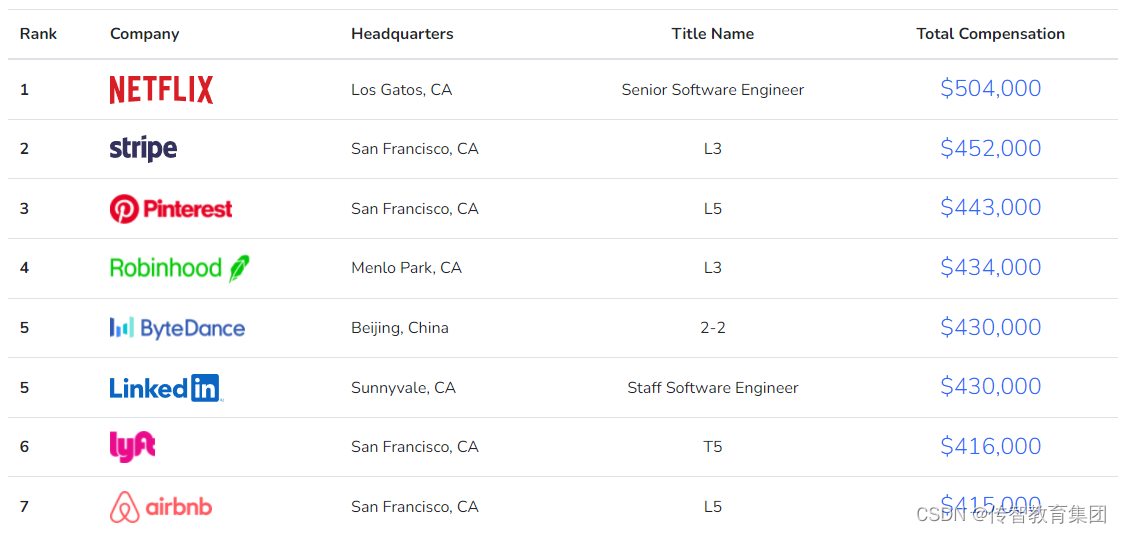Click the LinkedIn logo
Viewport: 1121px width, 533px height.
click(x=166, y=388)
